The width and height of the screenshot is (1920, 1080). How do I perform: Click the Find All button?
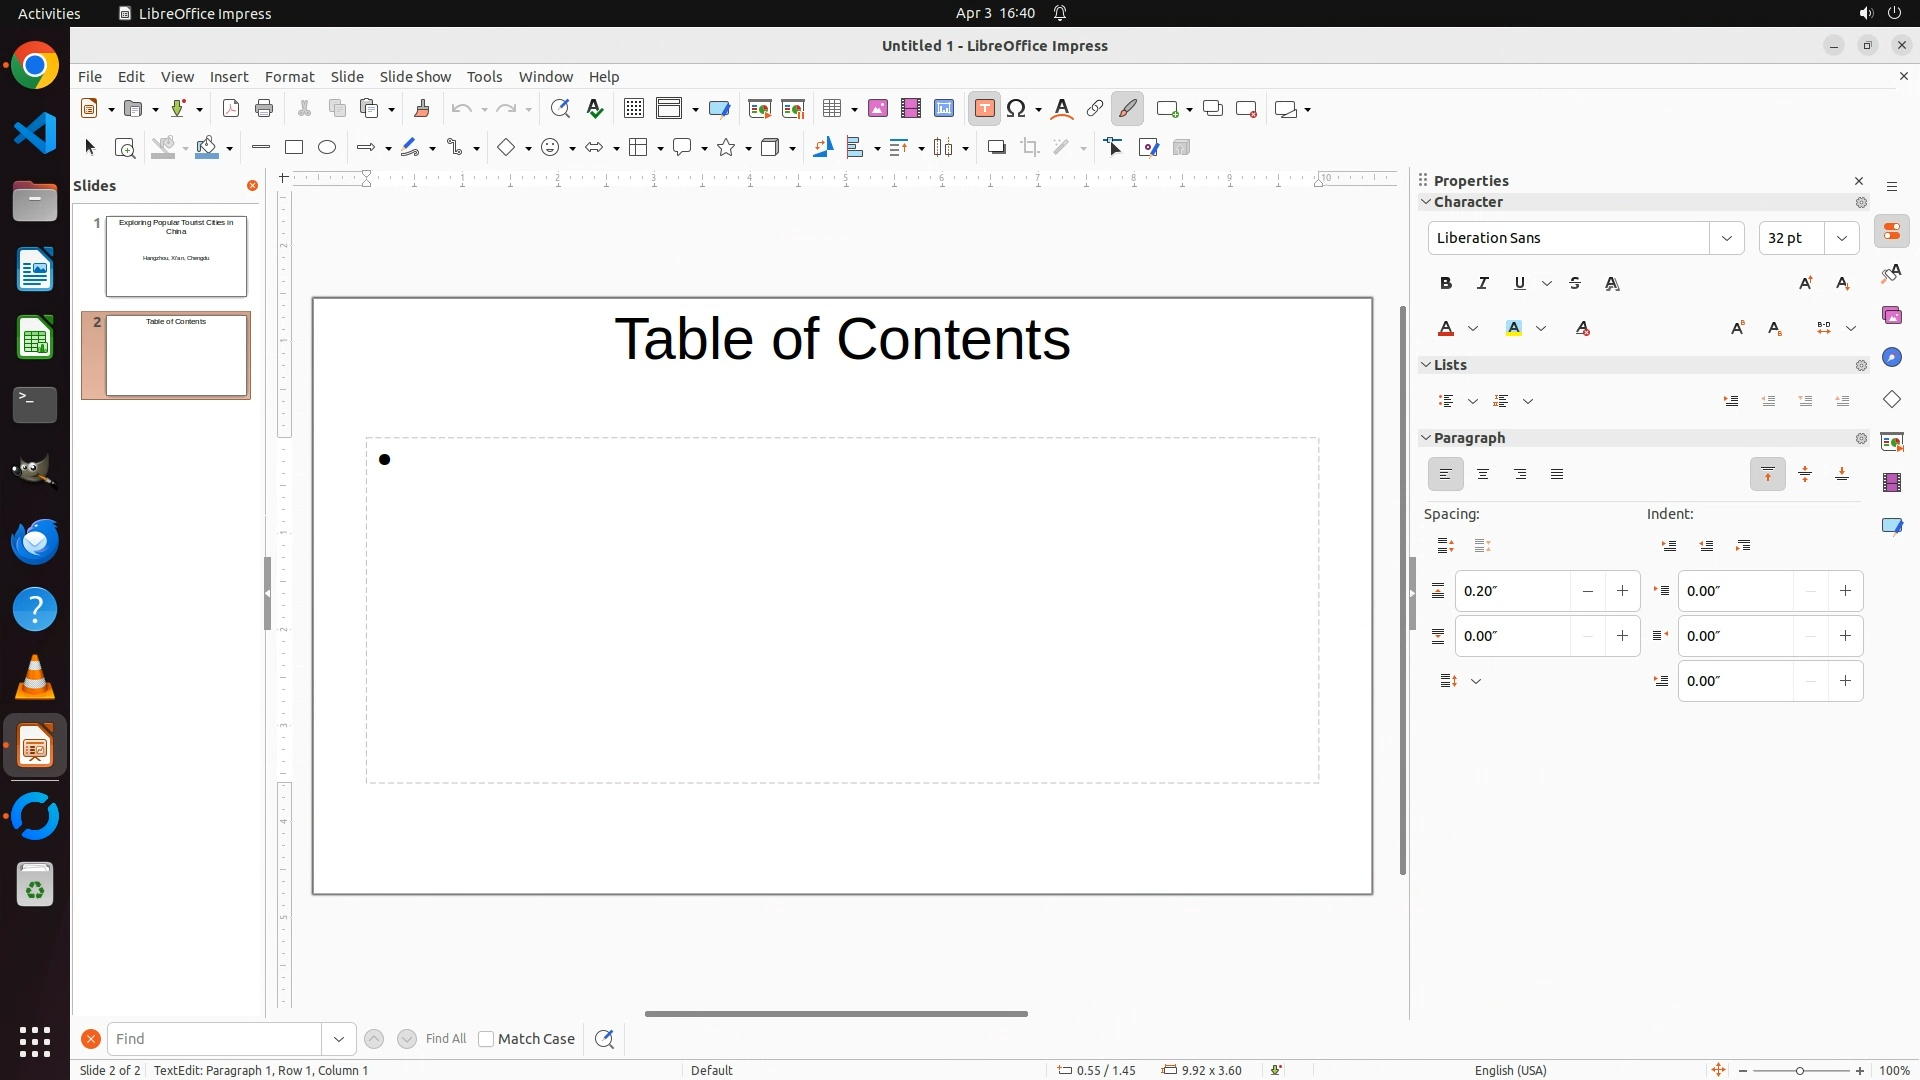point(446,1039)
